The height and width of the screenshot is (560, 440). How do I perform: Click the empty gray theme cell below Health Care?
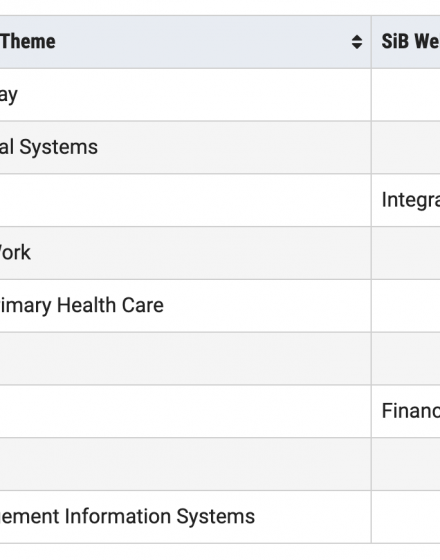click(x=185, y=359)
